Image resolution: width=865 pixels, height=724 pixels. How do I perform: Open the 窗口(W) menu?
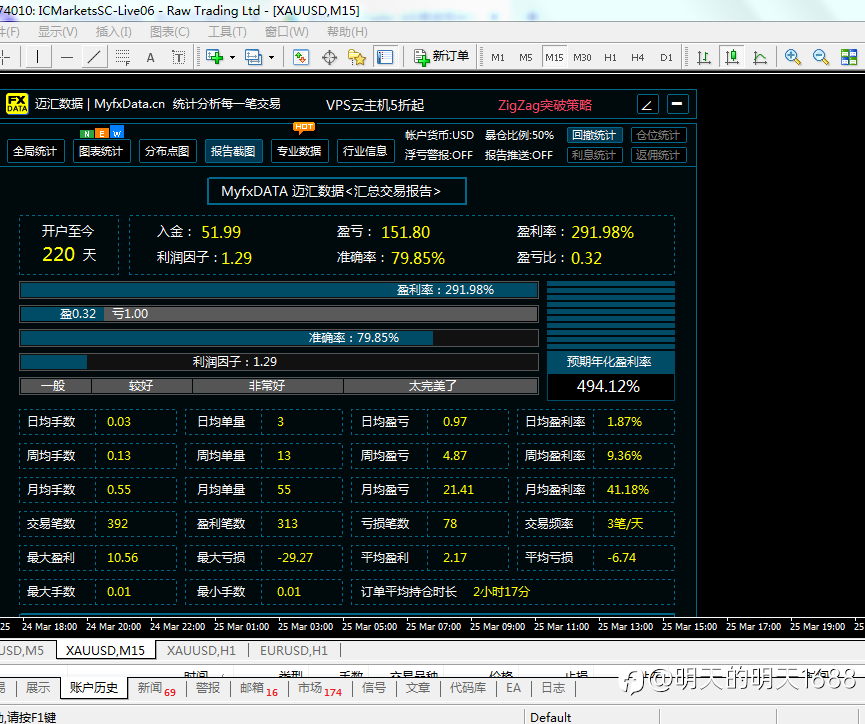click(x=287, y=32)
